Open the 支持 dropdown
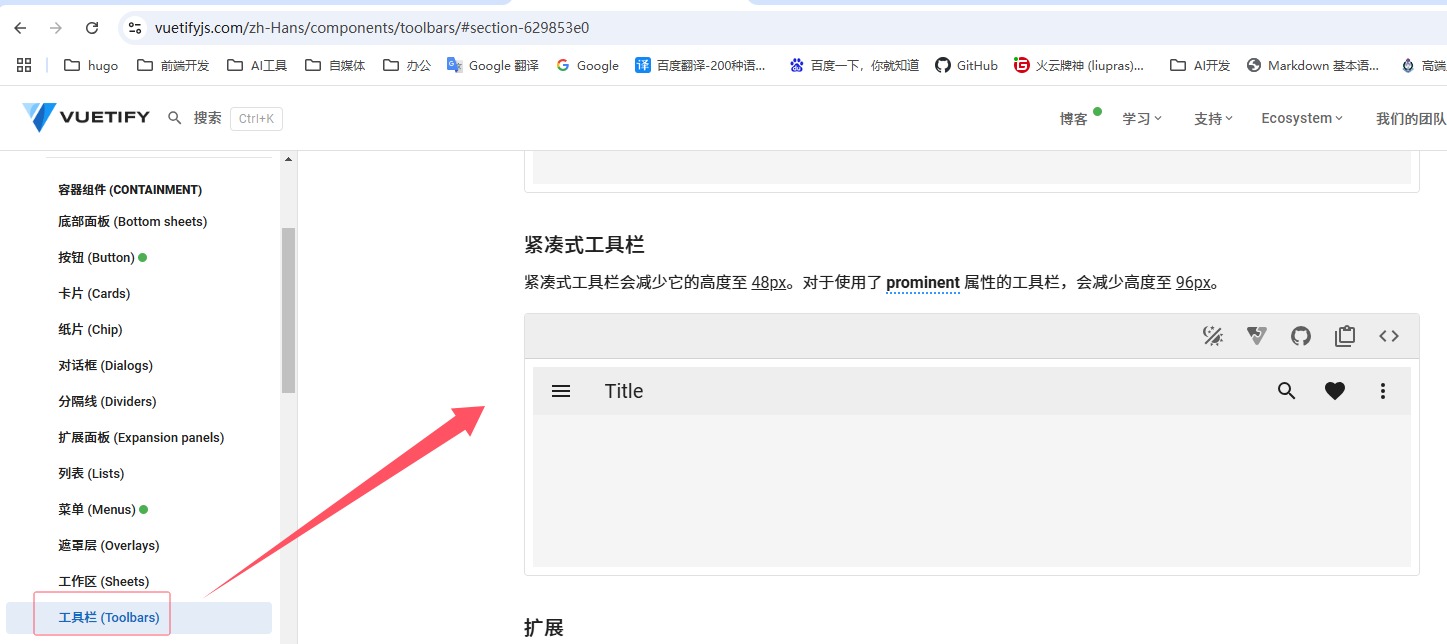The height and width of the screenshot is (644, 1447). 1212,117
